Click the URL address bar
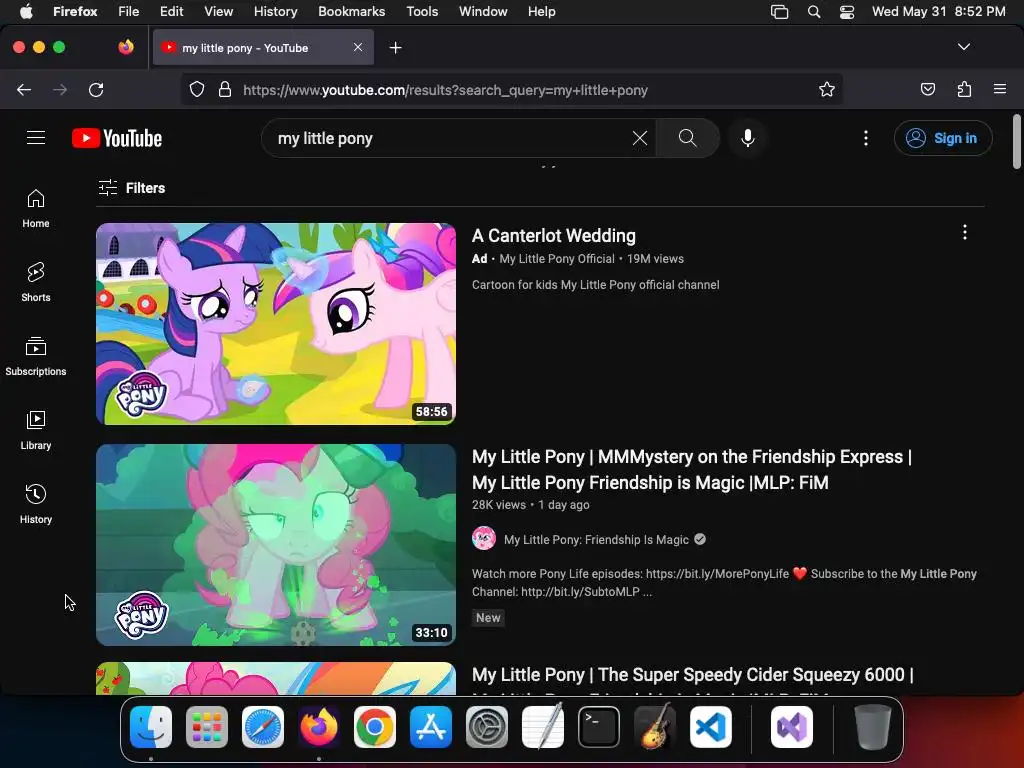1024x768 pixels. 511,89
